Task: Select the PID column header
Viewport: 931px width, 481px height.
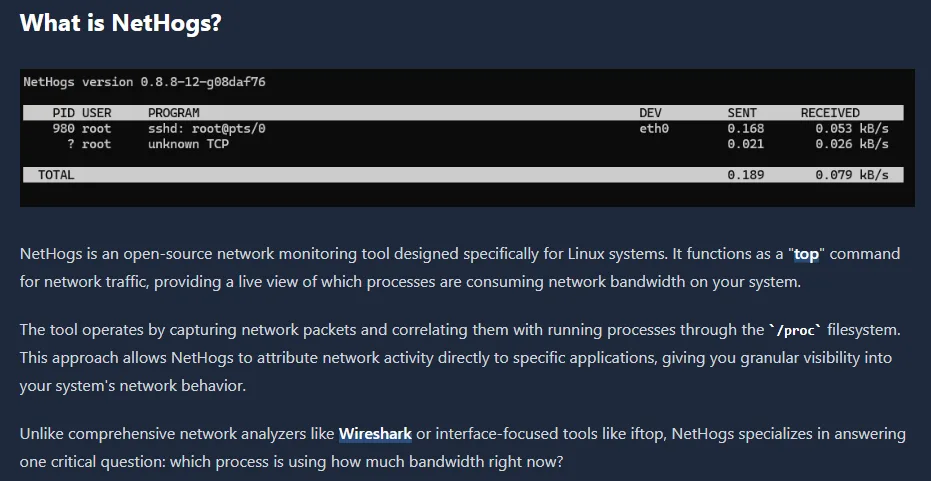Action: coord(63,113)
